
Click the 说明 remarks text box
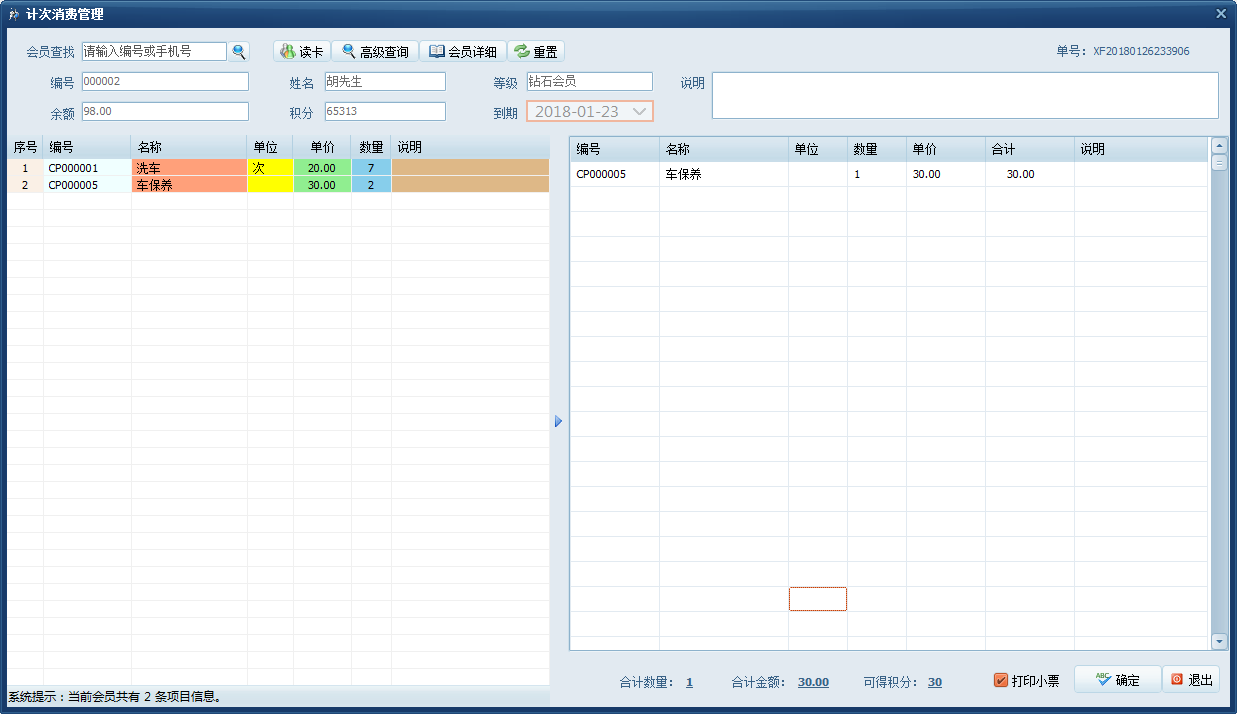pos(964,95)
